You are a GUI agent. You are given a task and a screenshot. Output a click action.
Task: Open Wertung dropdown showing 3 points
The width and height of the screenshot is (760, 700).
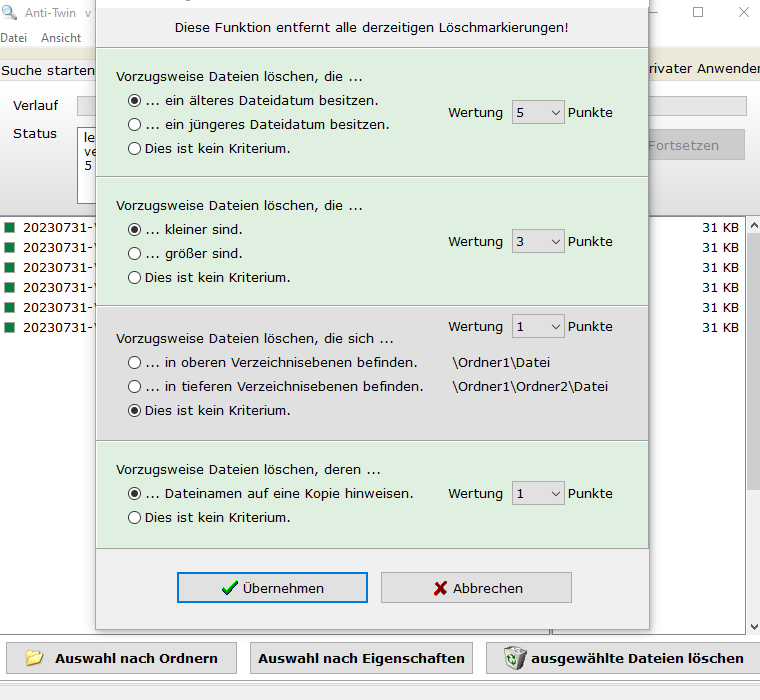(538, 241)
